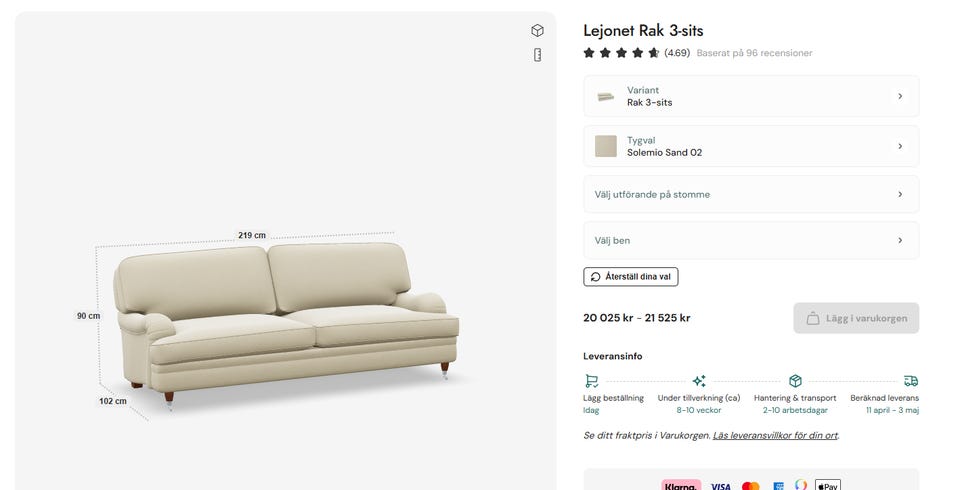Open the 3D view cube icon
The image size is (960, 490).
pyautogui.click(x=537, y=30)
